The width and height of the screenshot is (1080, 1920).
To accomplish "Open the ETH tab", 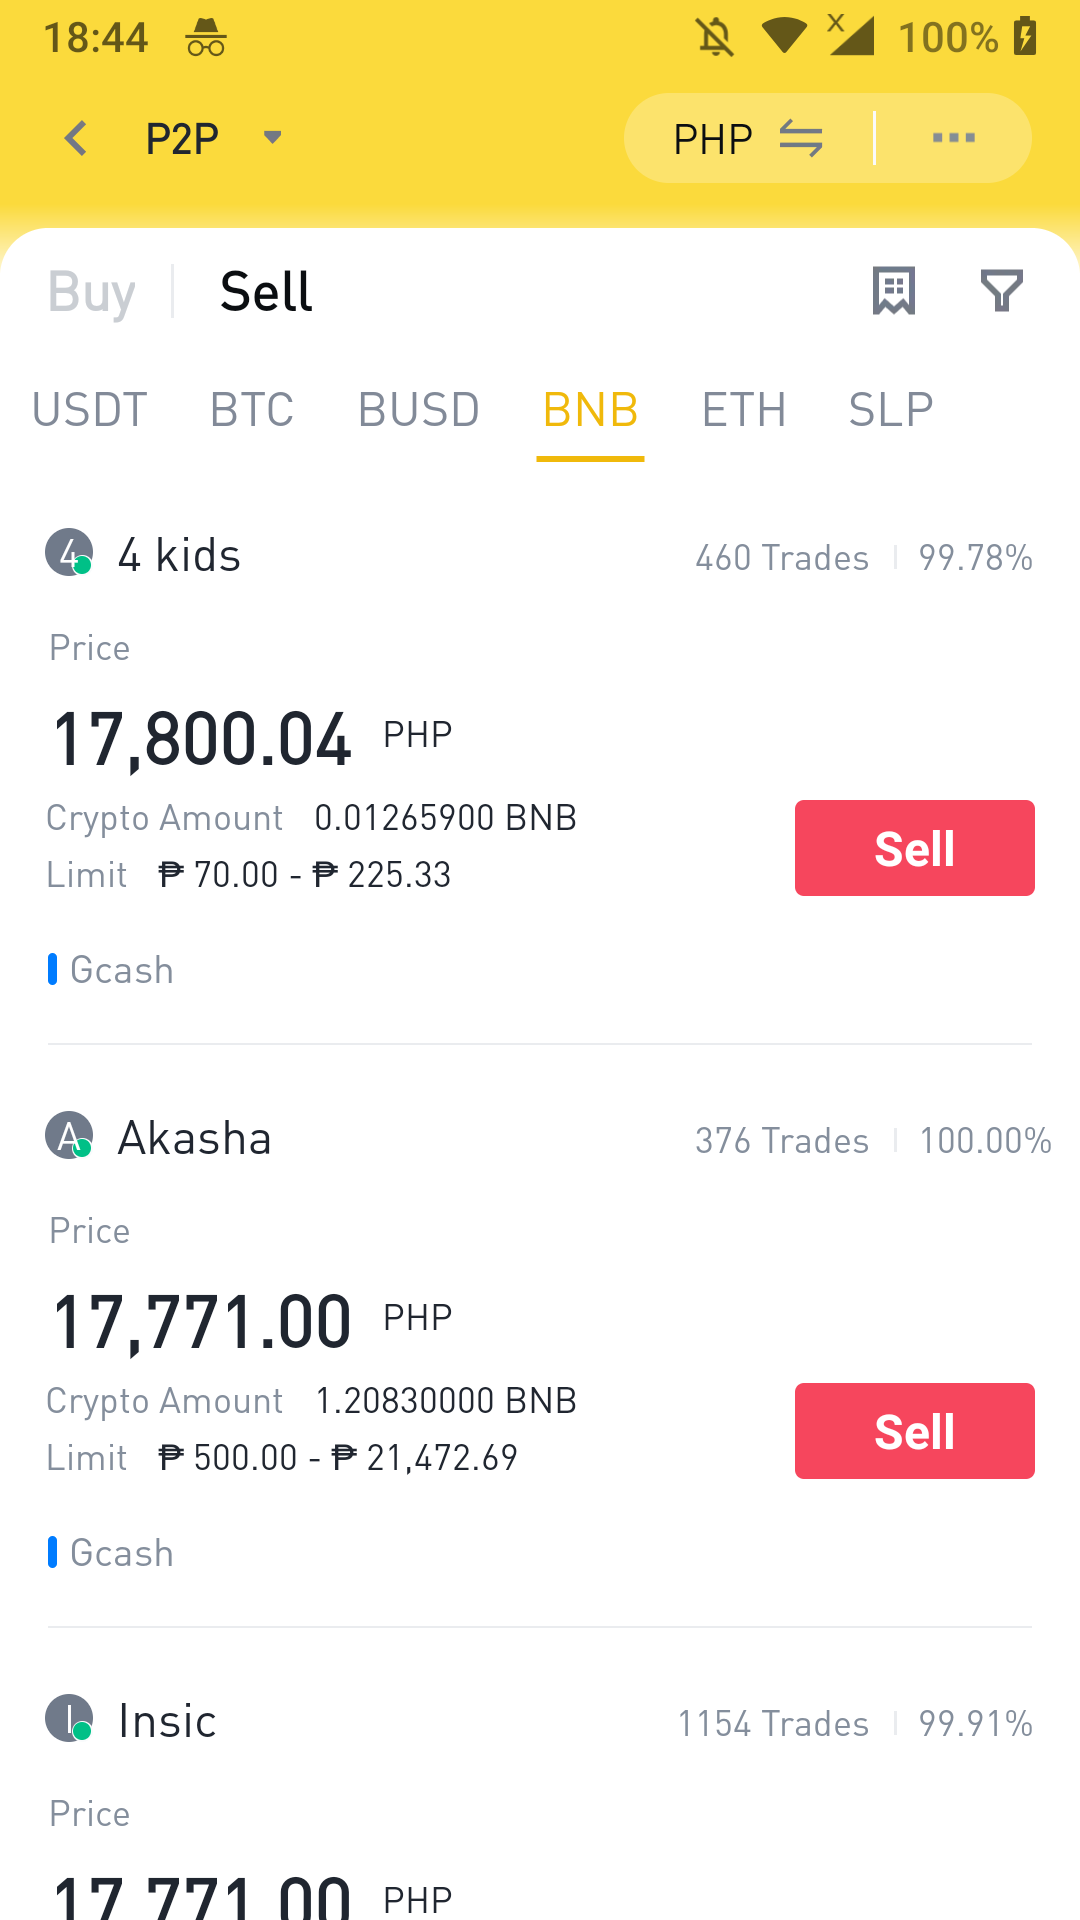I will [x=744, y=410].
